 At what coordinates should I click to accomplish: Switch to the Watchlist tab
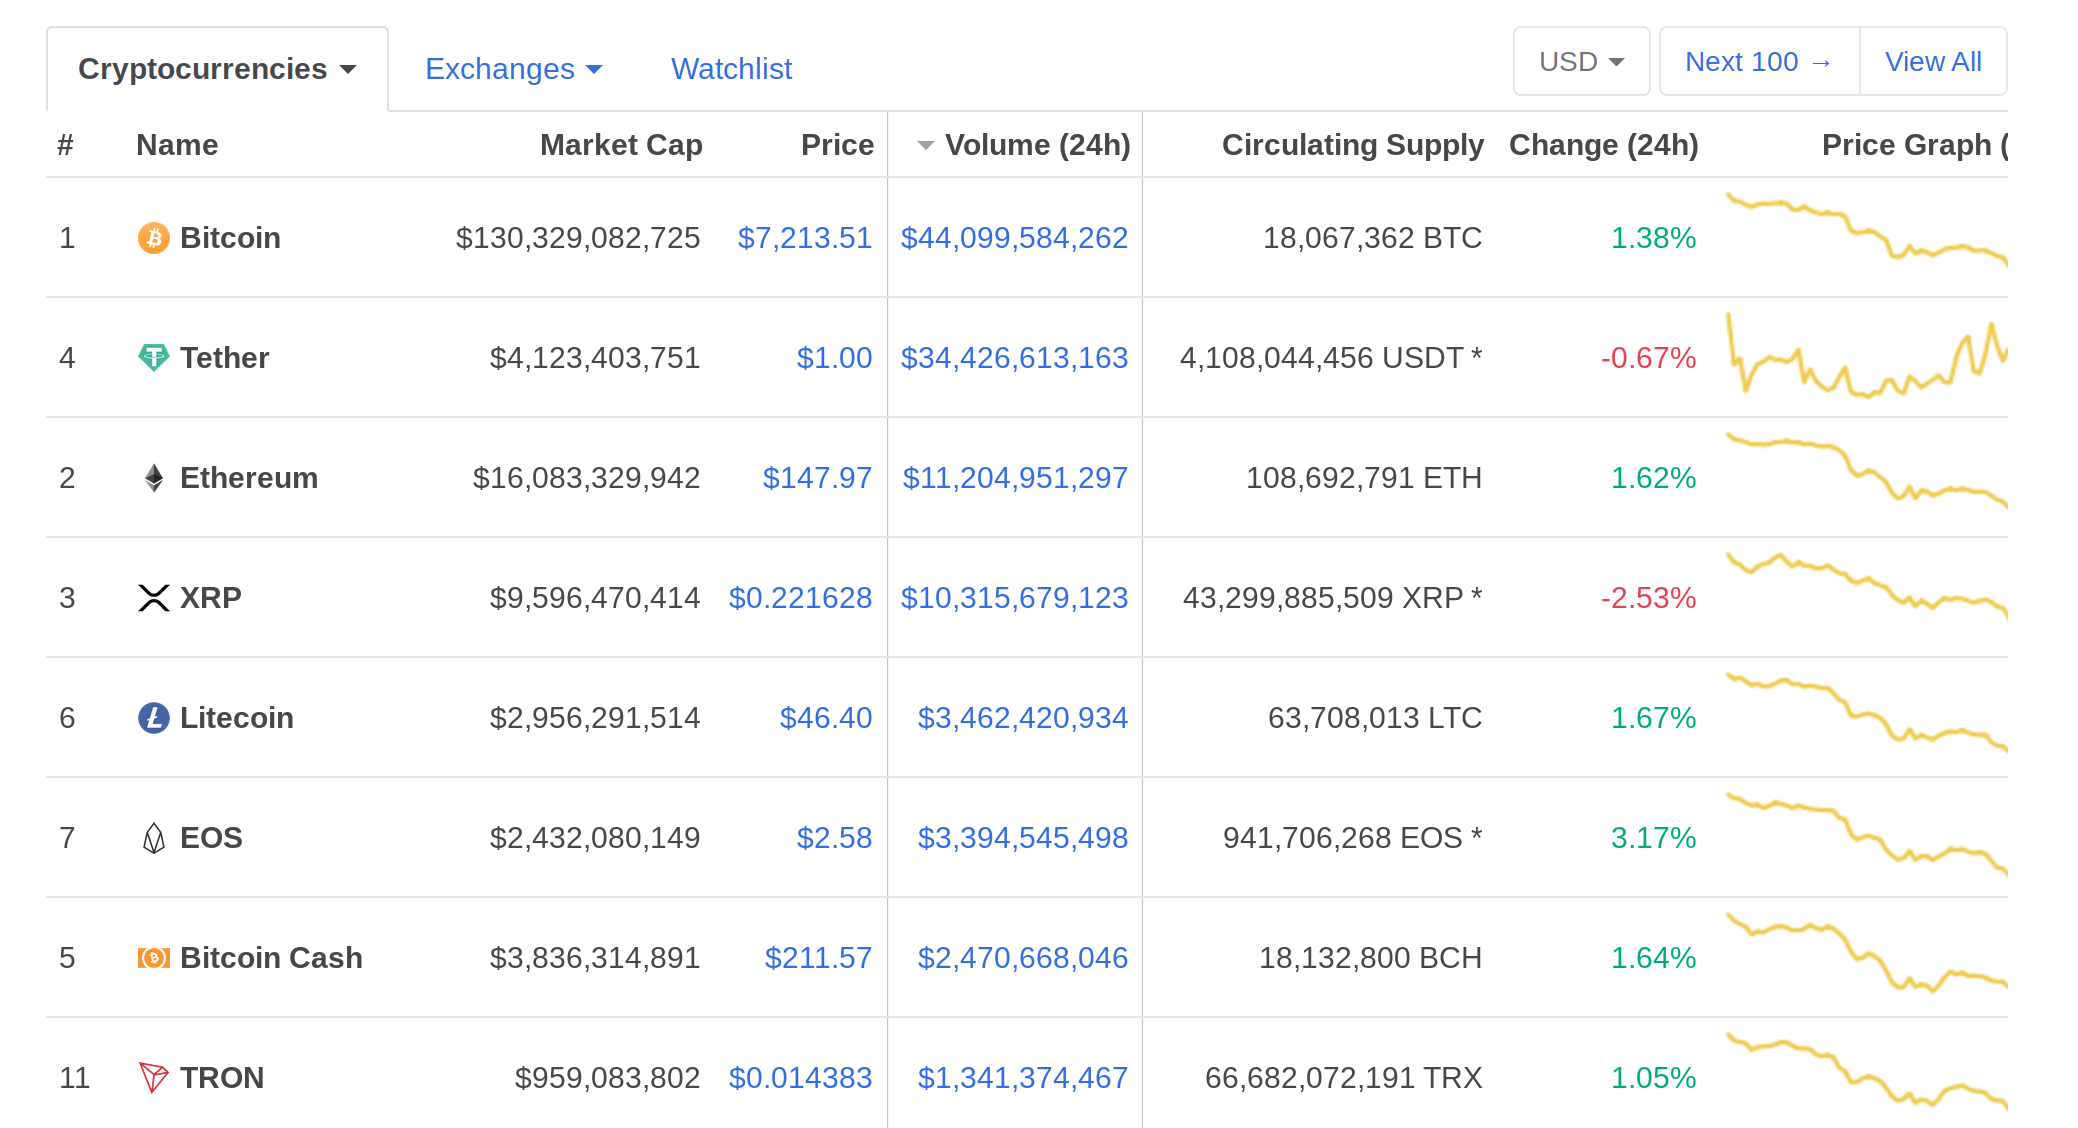click(x=731, y=69)
